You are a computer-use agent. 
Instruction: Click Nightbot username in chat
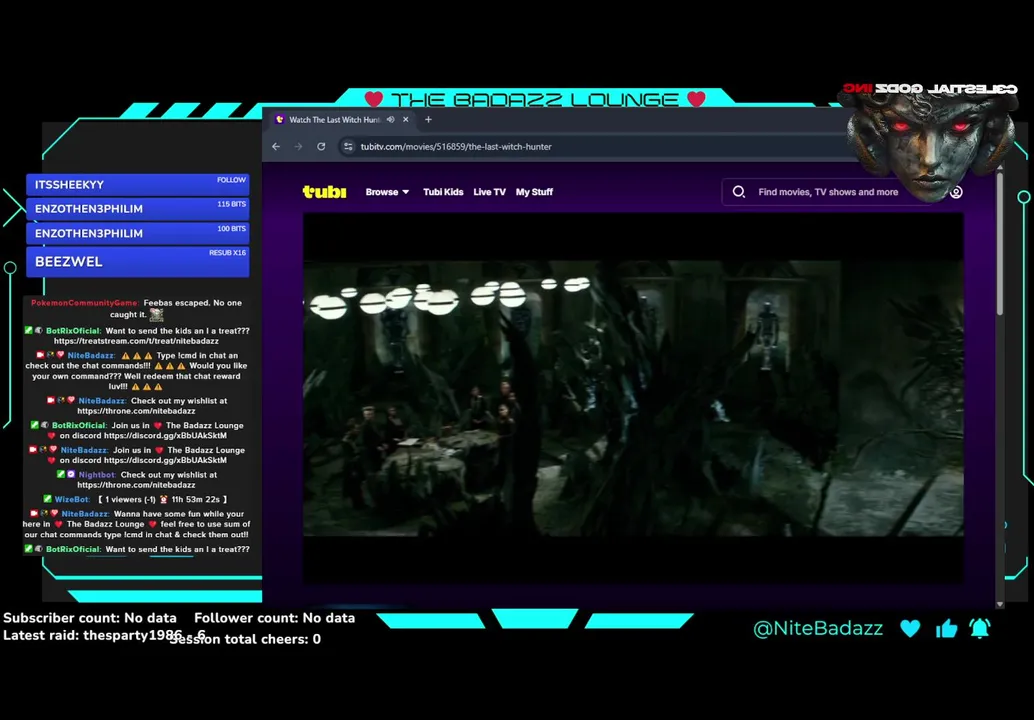97,475
